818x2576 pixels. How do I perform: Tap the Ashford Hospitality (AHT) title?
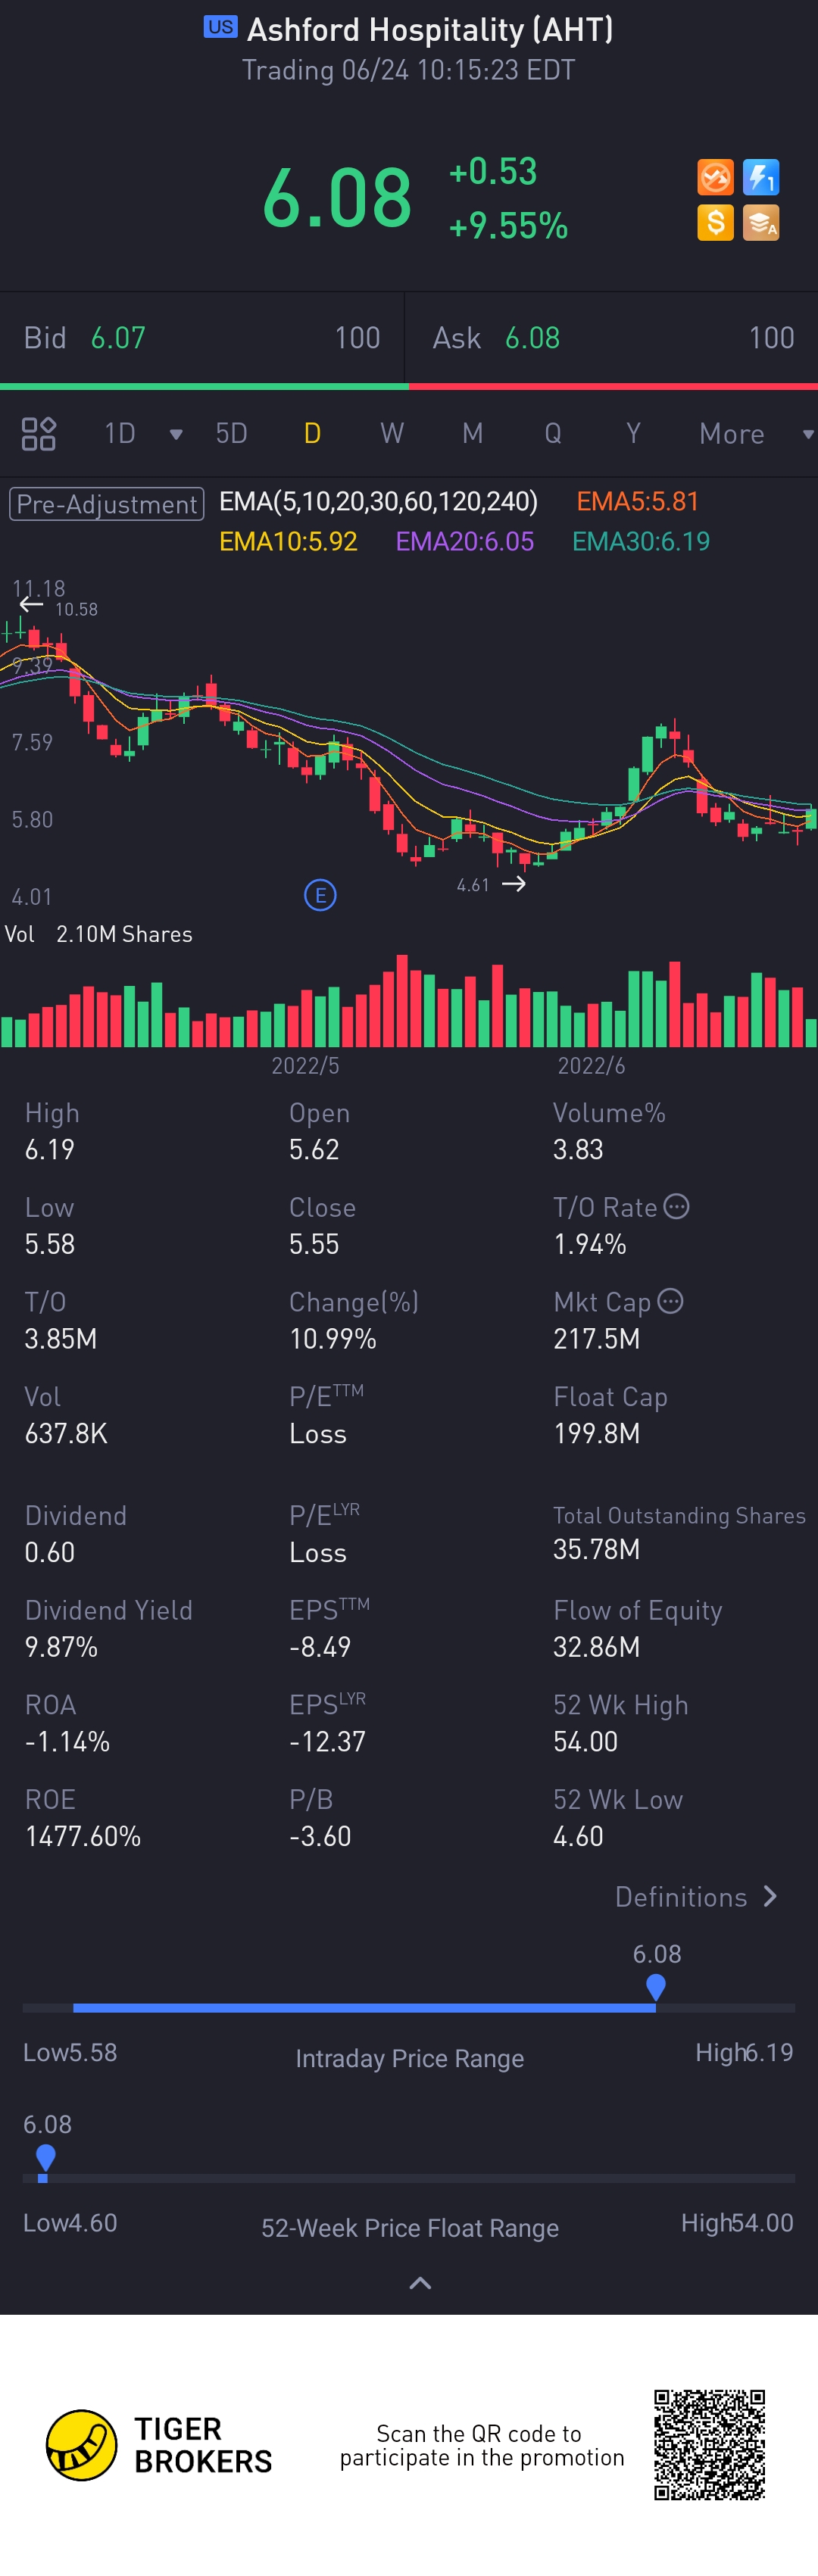(x=430, y=30)
